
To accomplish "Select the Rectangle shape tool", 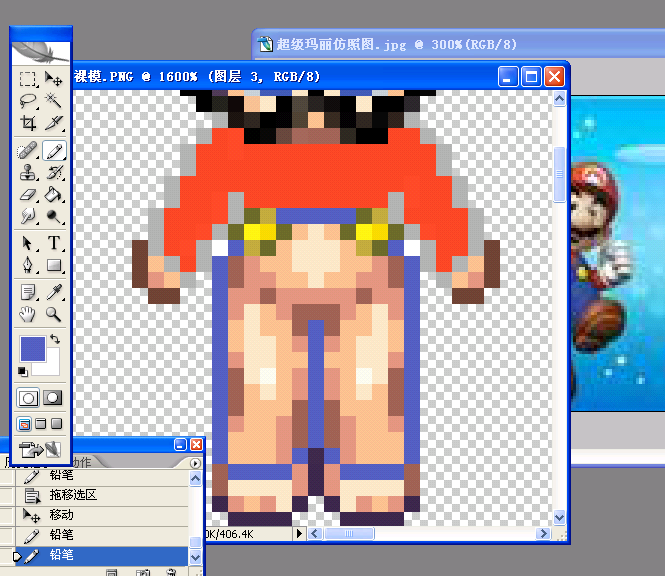I will click(54, 266).
